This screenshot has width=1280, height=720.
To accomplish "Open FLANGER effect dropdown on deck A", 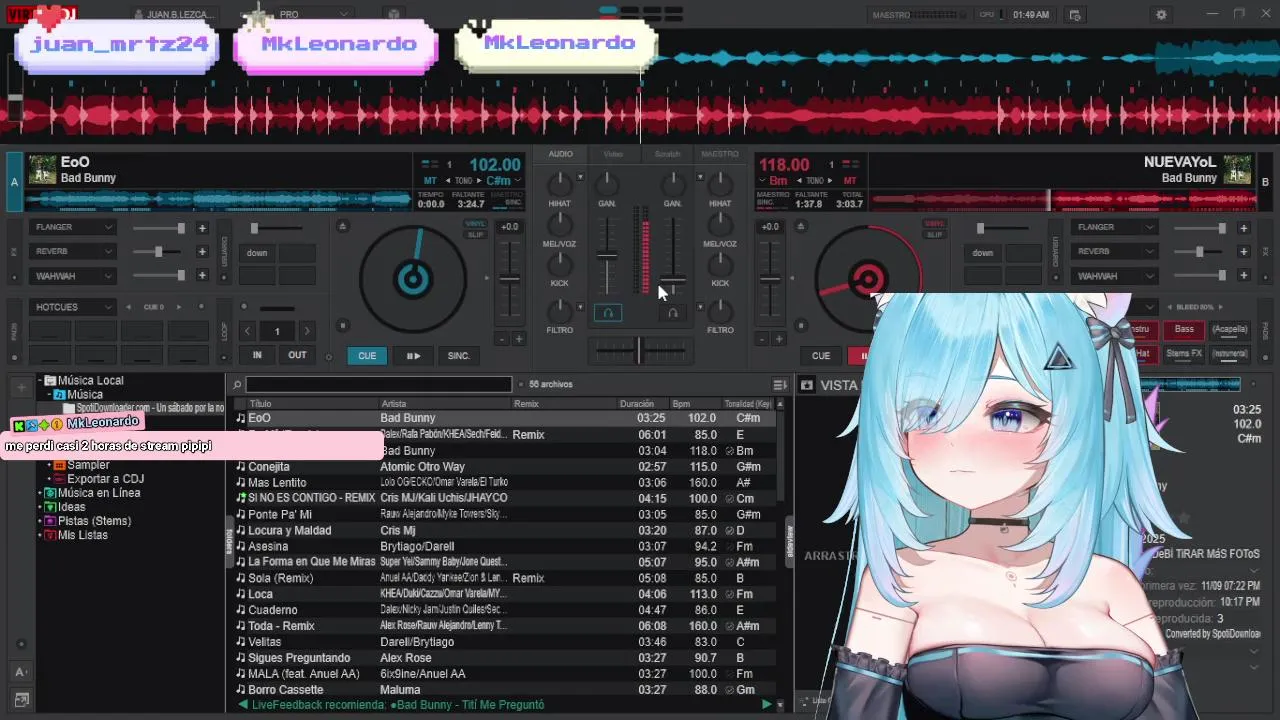I will (73, 227).
